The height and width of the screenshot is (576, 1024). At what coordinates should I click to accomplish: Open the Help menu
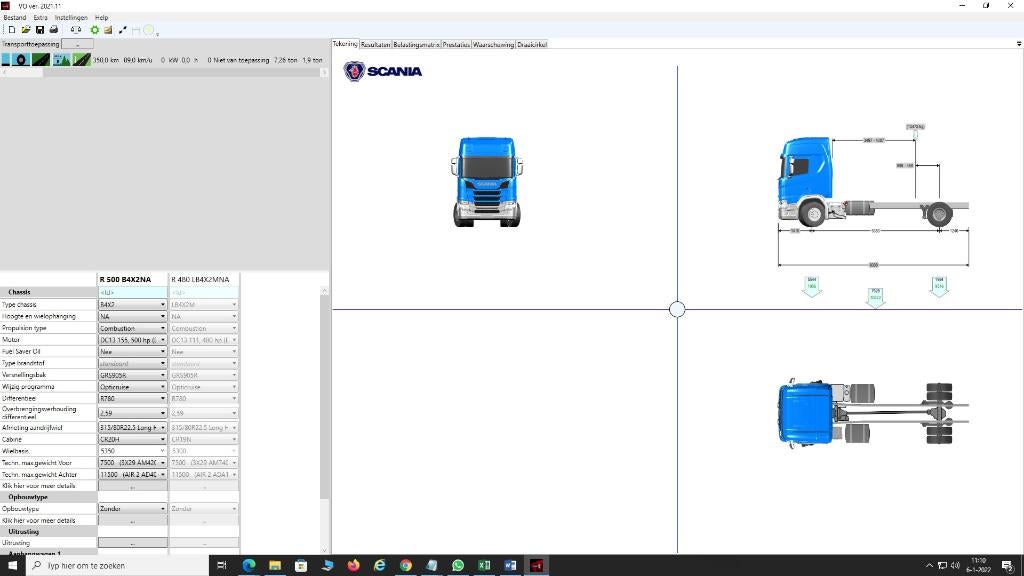[101, 18]
